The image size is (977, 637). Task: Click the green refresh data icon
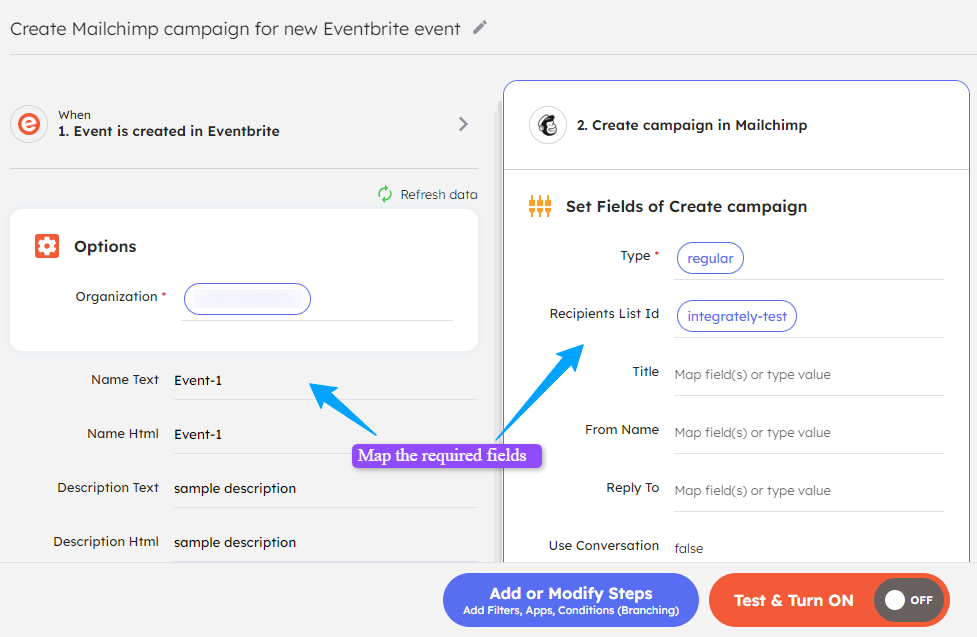coord(385,194)
